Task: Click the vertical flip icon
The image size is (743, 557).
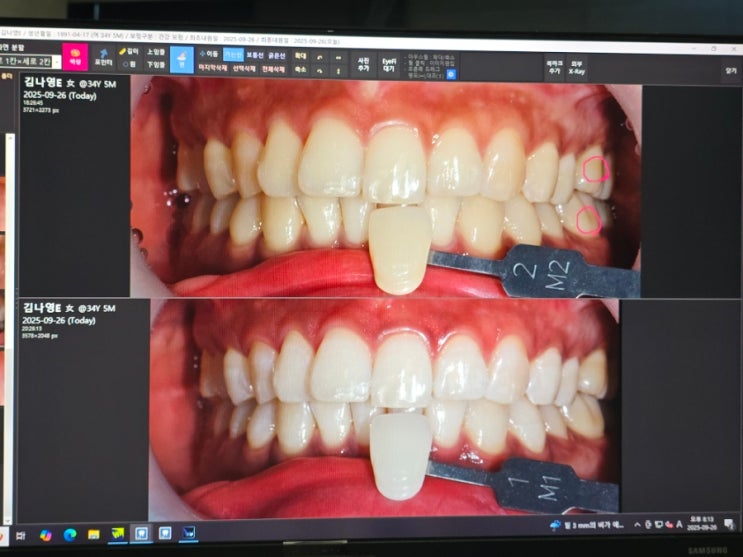Action: point(338,71)
